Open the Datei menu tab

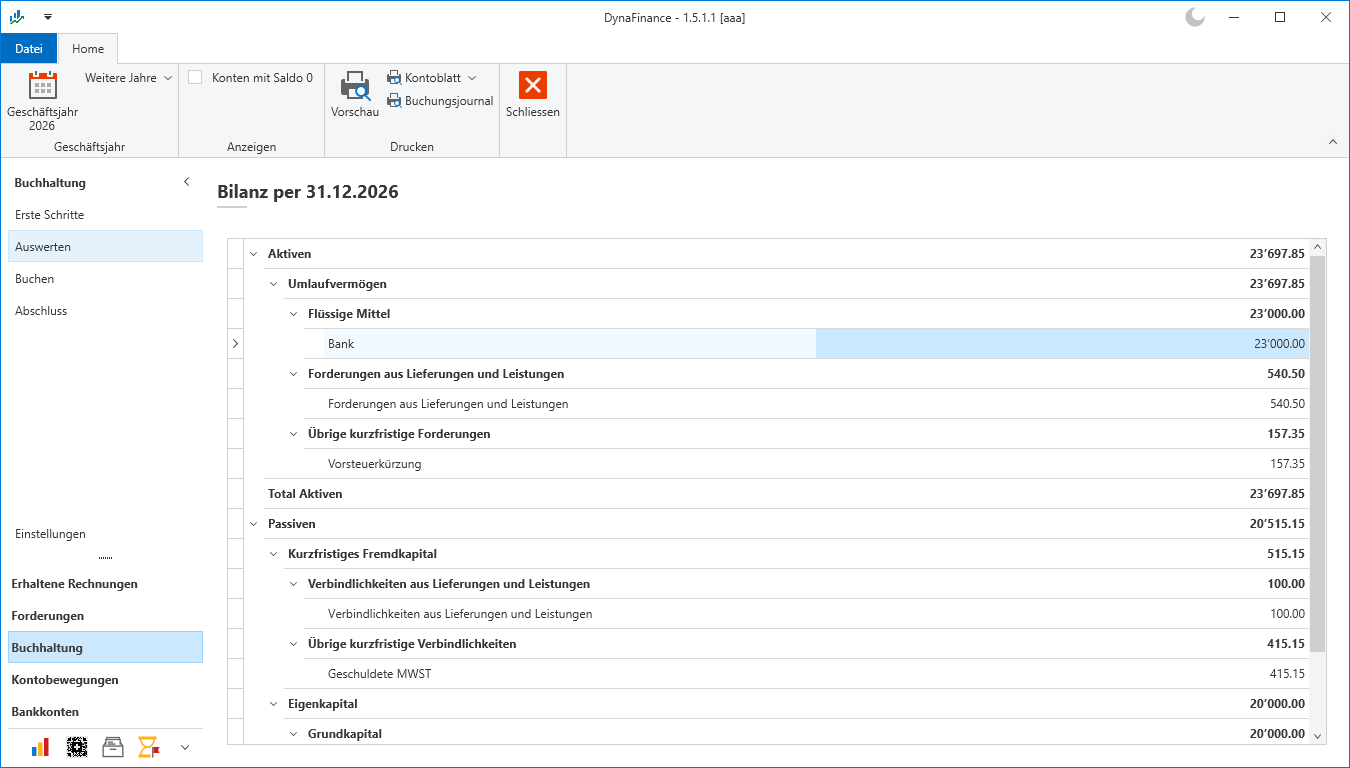(29, 48)
